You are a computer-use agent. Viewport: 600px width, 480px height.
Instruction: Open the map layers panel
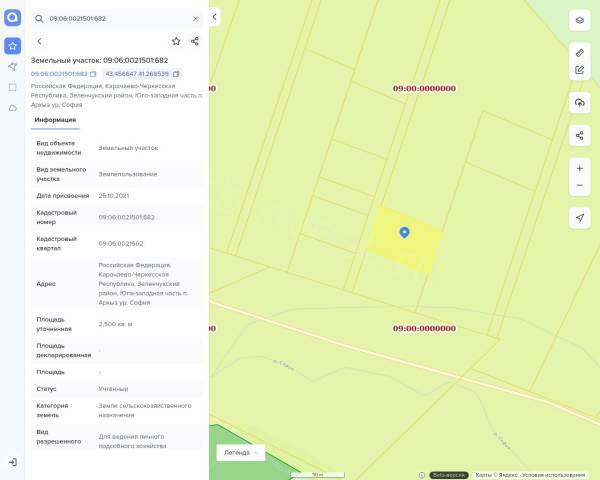580,20
